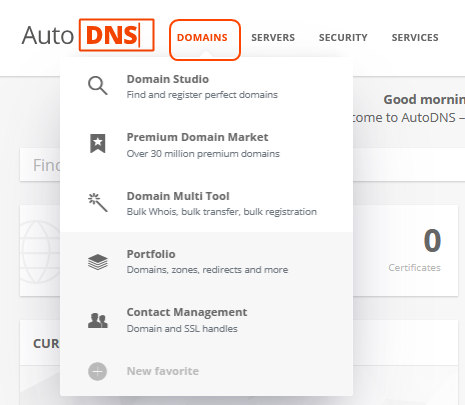Add a New favorite entry

click(x=206, y=371)
